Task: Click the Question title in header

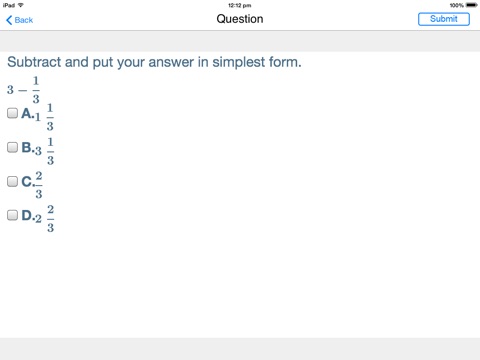Action: 240,19
